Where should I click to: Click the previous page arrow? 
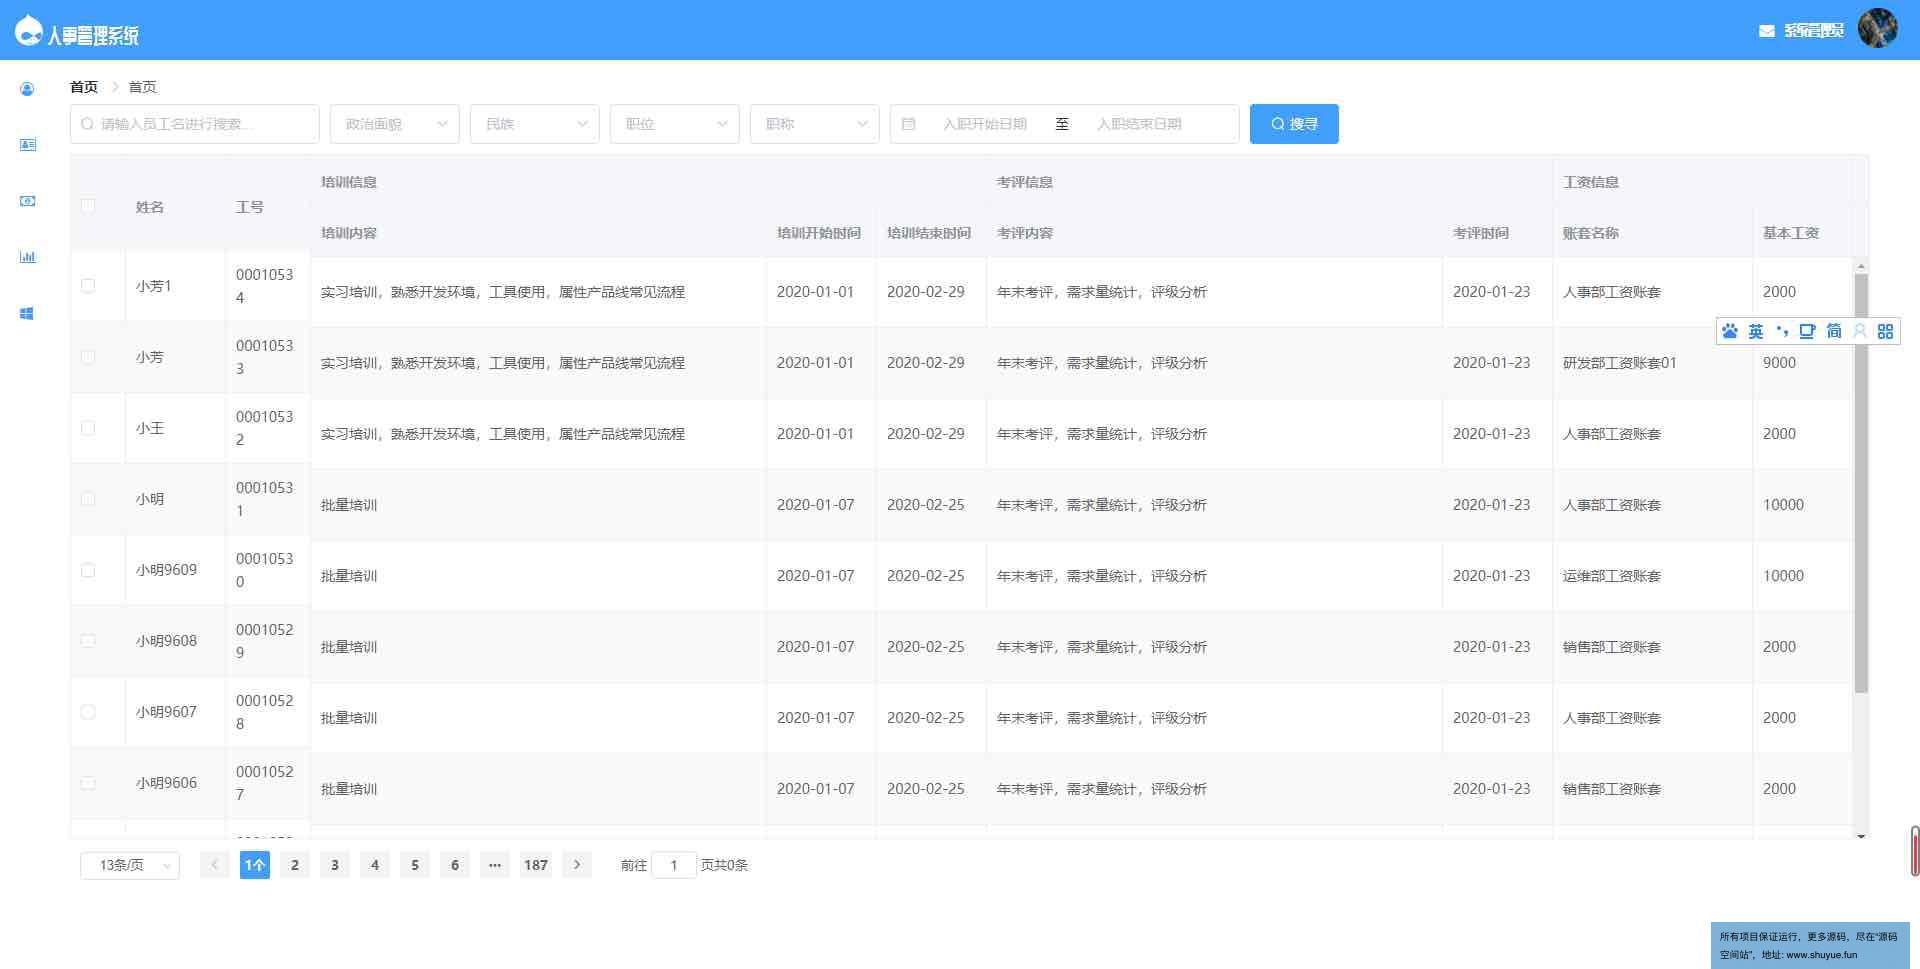(214, 865)
